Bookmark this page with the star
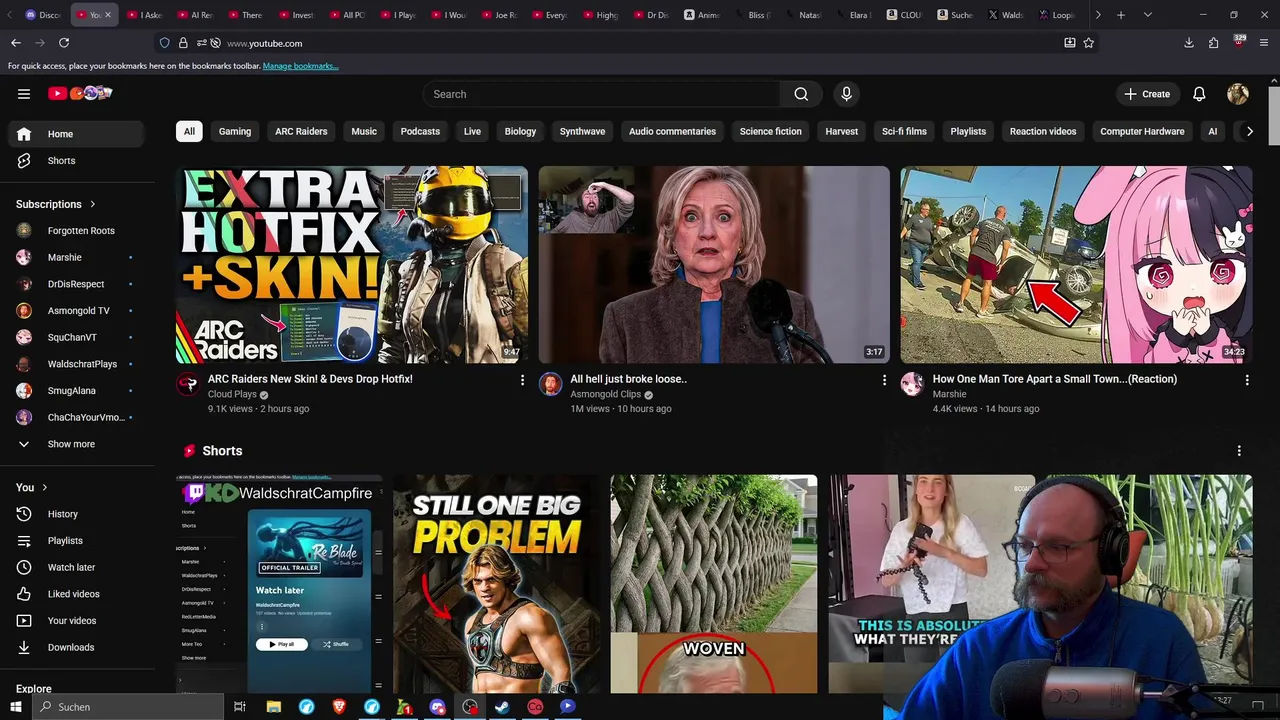The height and width of the screenshot is (720, 1280). (1089, 43)
